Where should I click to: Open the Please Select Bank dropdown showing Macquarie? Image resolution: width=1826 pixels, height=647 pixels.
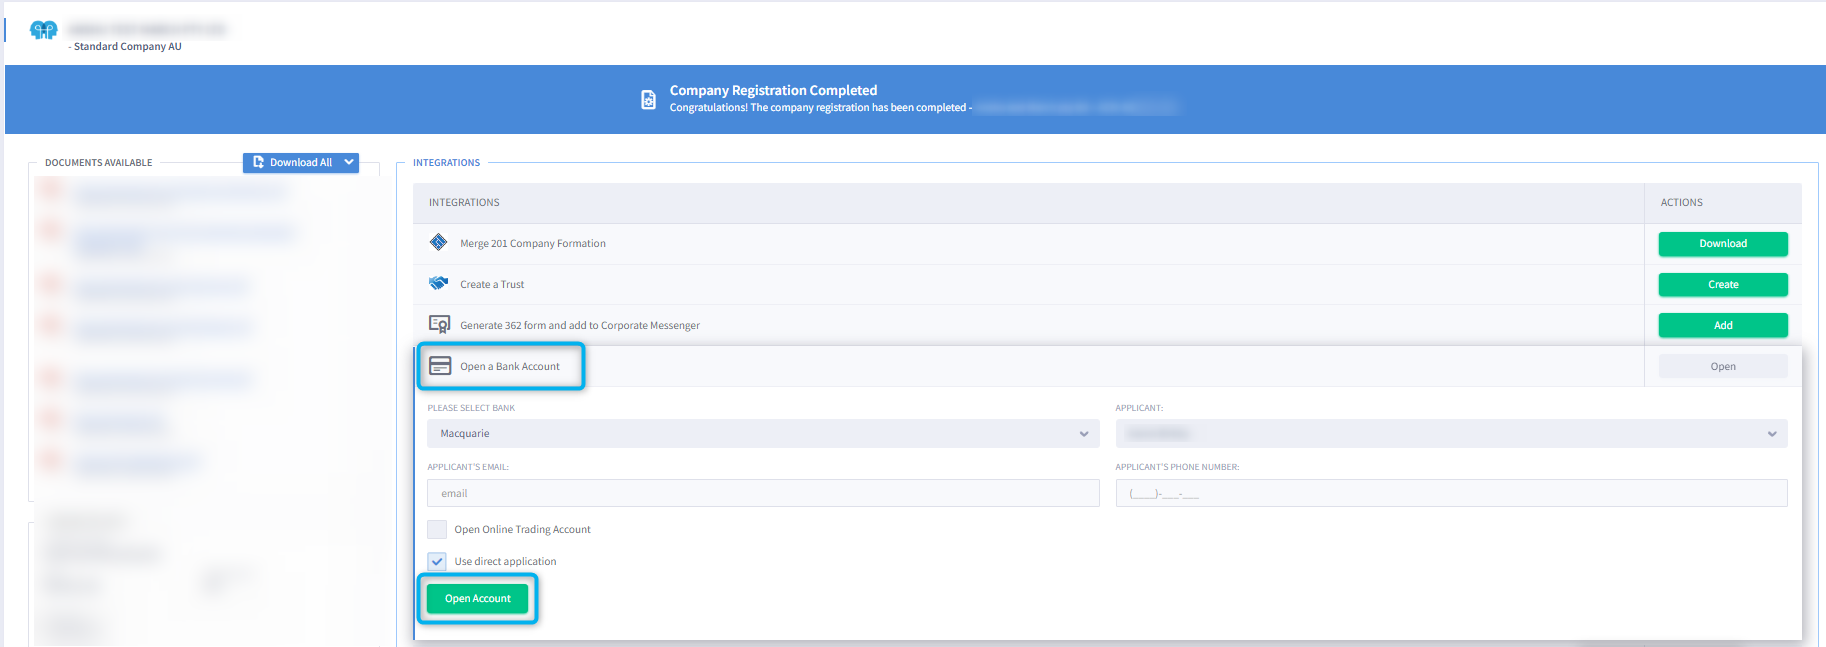point(762,434)
